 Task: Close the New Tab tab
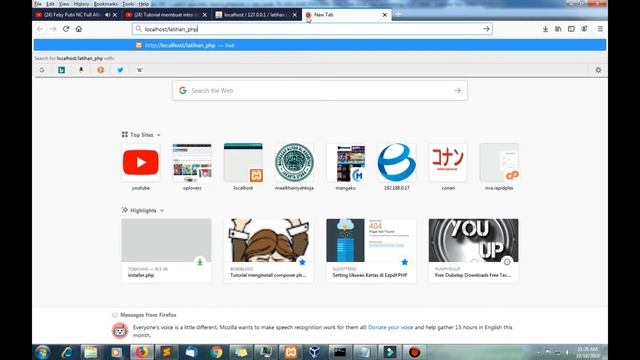pos(384,15)
